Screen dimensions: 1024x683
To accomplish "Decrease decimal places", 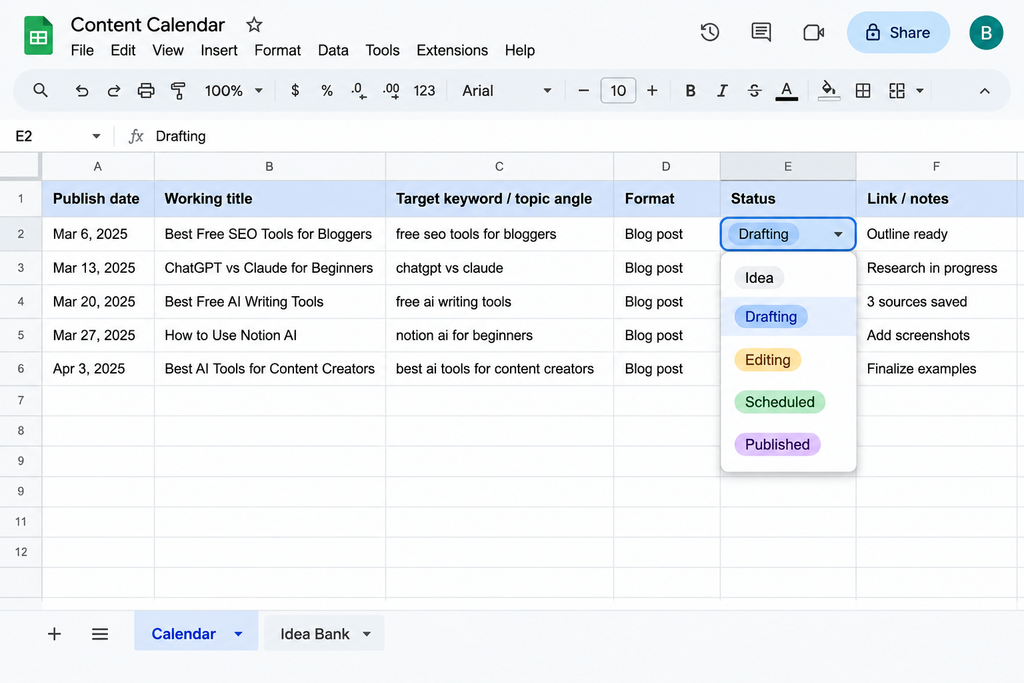I will (359, 91).
